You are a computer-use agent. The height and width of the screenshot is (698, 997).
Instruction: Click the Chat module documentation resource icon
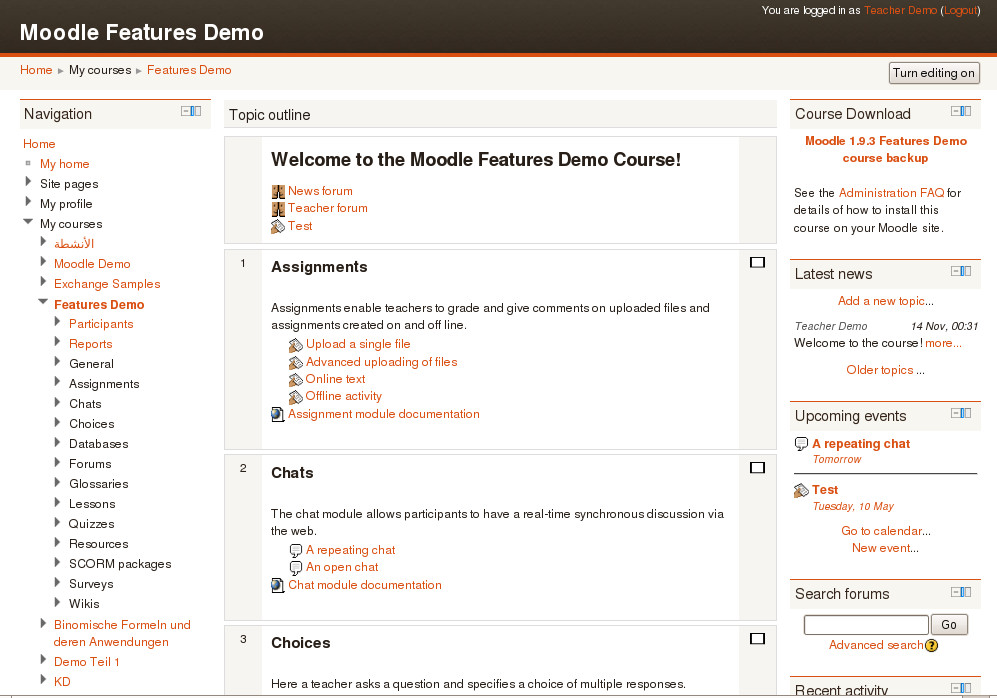point(278,585)
